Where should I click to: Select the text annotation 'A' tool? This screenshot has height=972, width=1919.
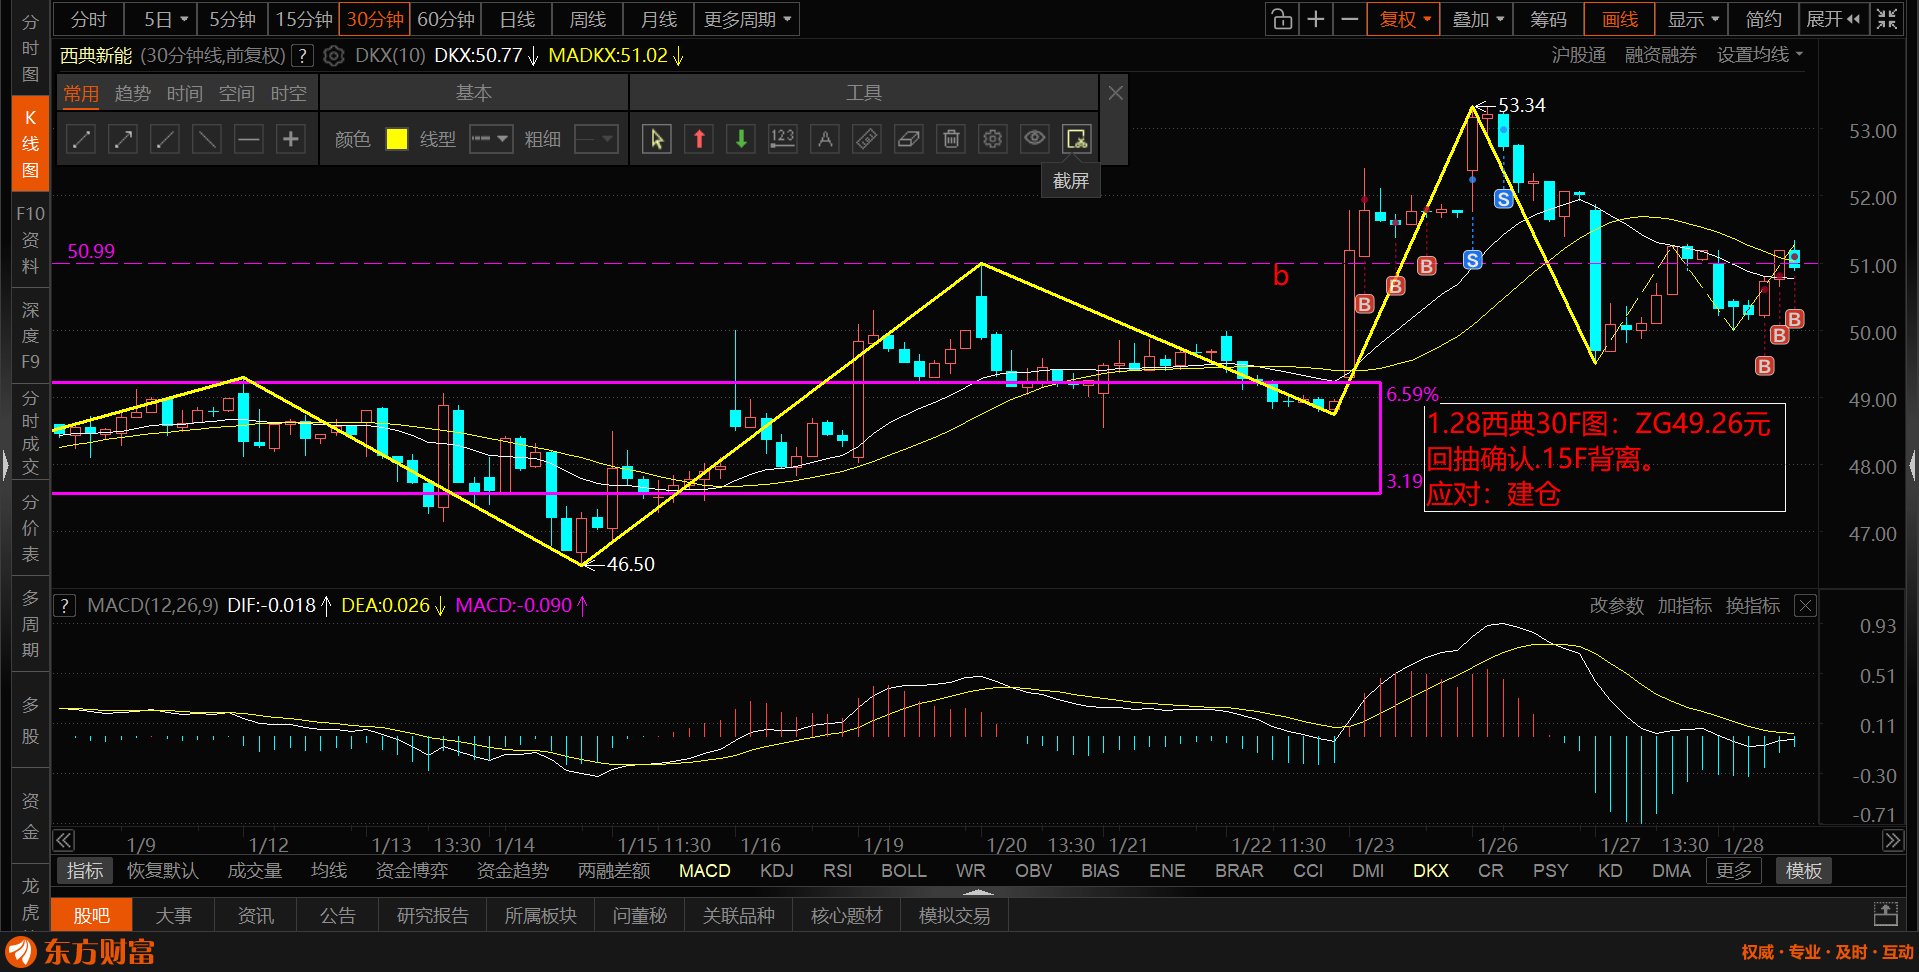click(825, 139)
